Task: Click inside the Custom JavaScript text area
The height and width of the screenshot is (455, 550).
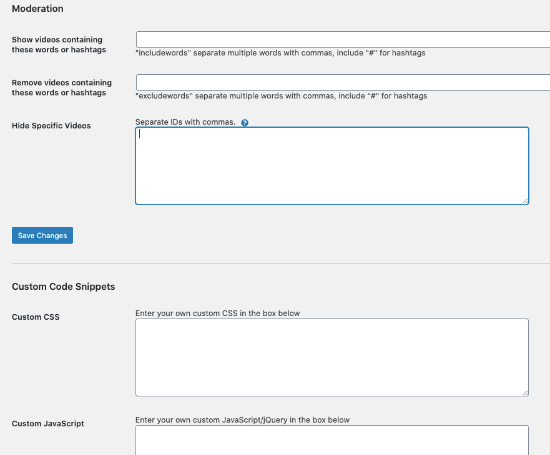Action: [x=332, y=440]
